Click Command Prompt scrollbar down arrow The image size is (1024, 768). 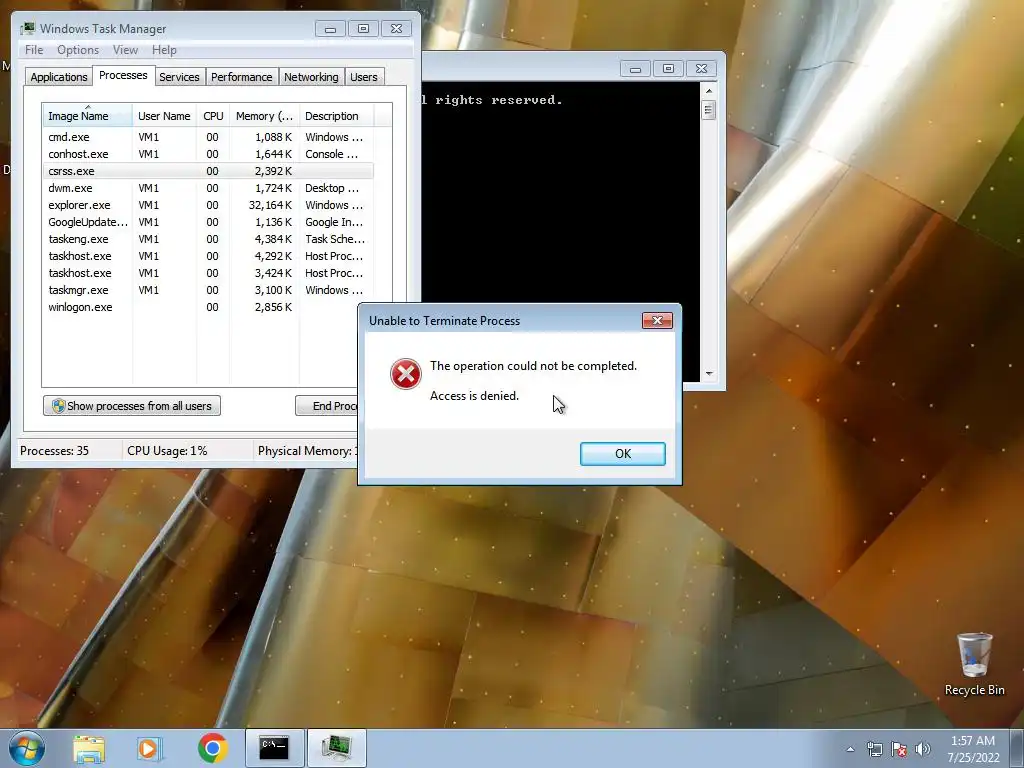tap(709, 374)
